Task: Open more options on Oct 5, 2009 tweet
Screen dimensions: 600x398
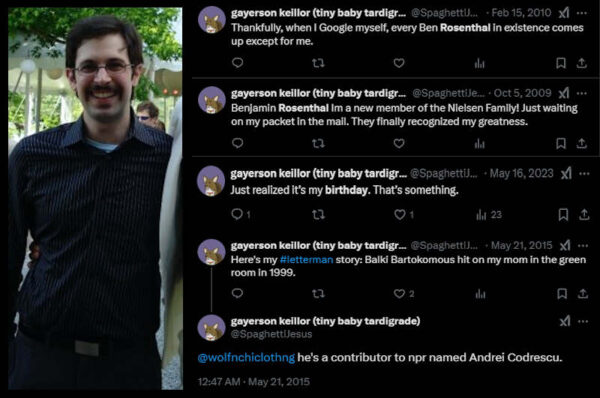Action: (582, 93)
